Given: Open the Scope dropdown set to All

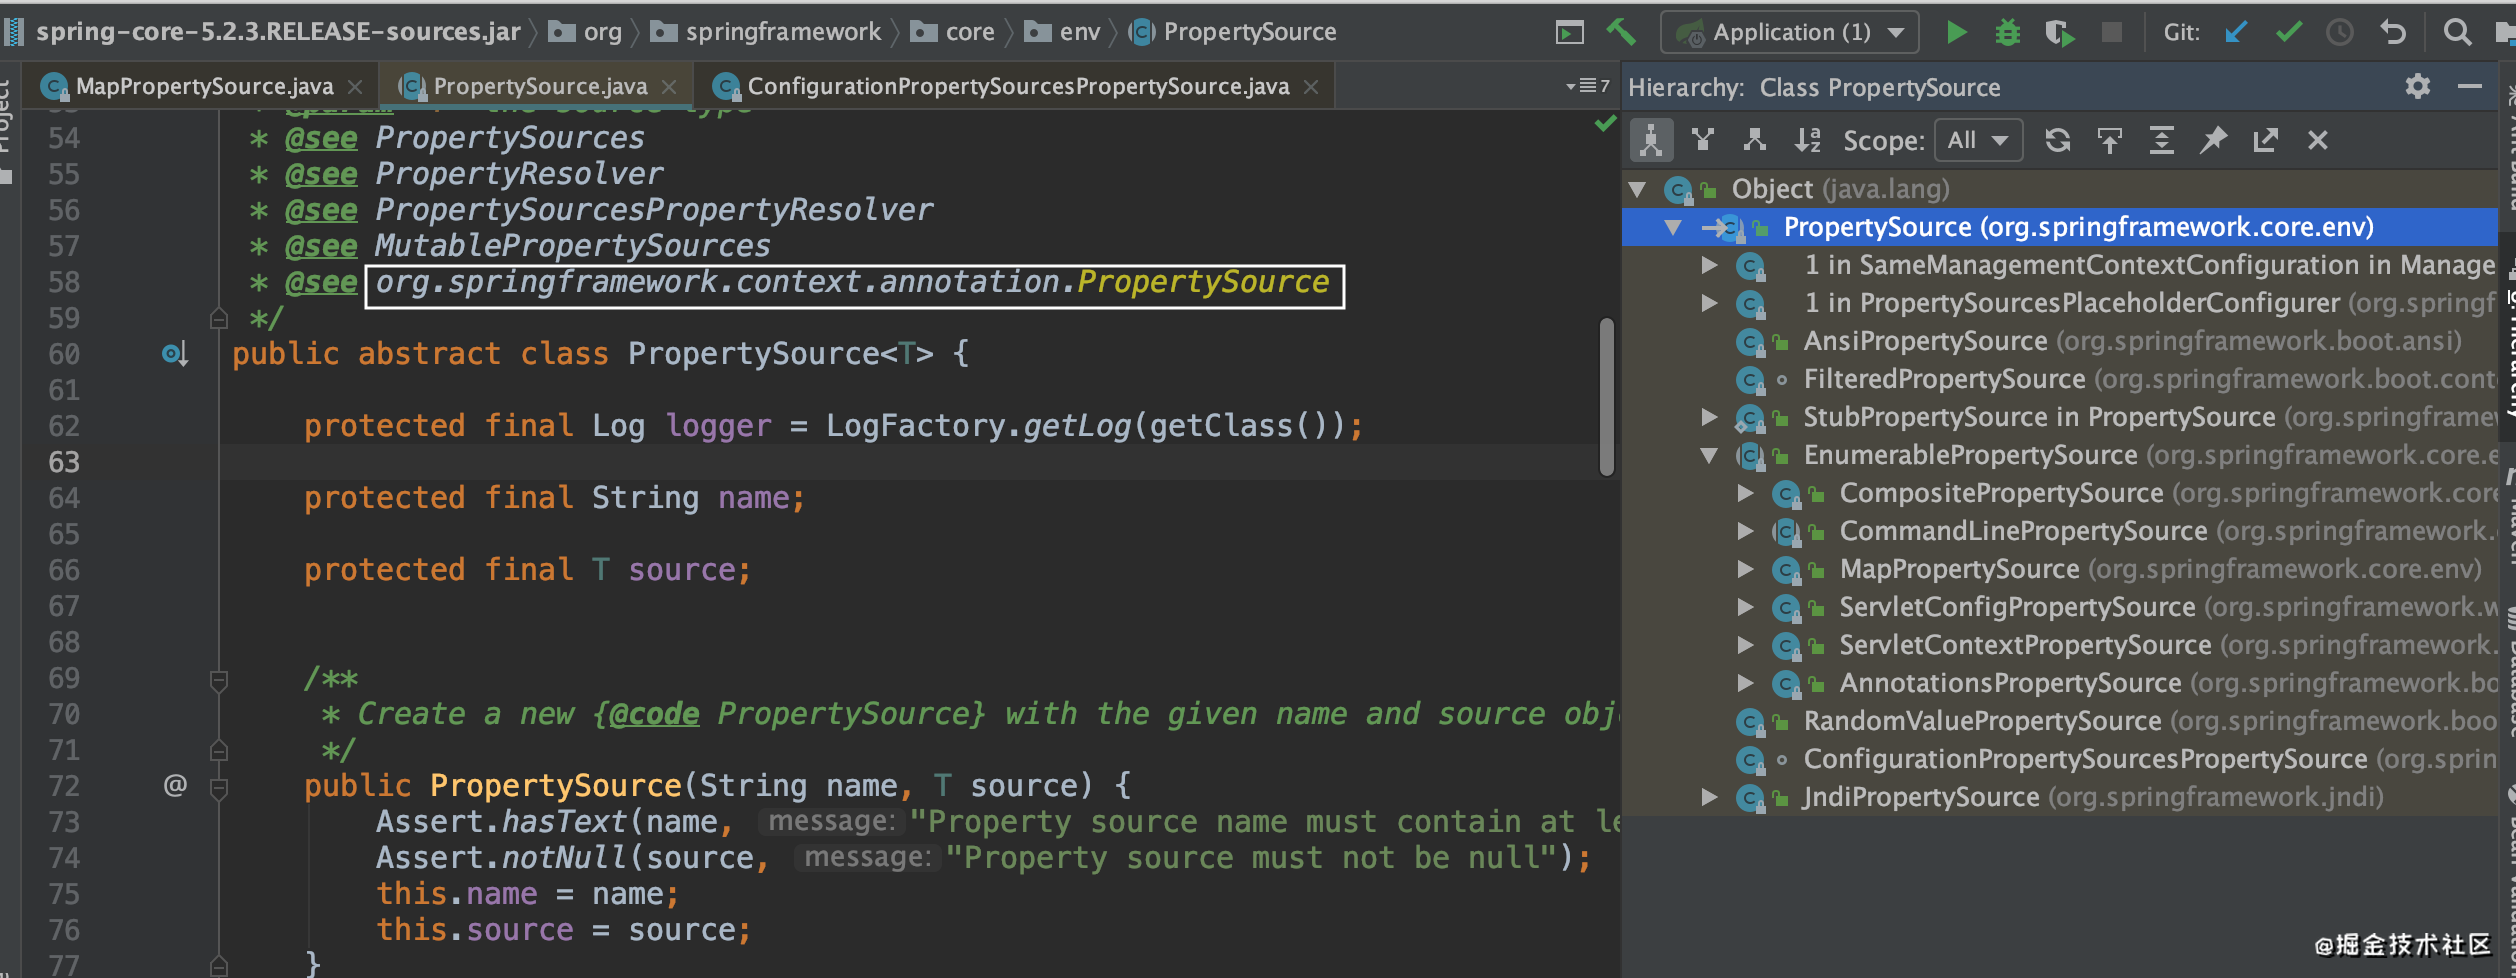Looking at the screenshot, I should (1977, 140).
